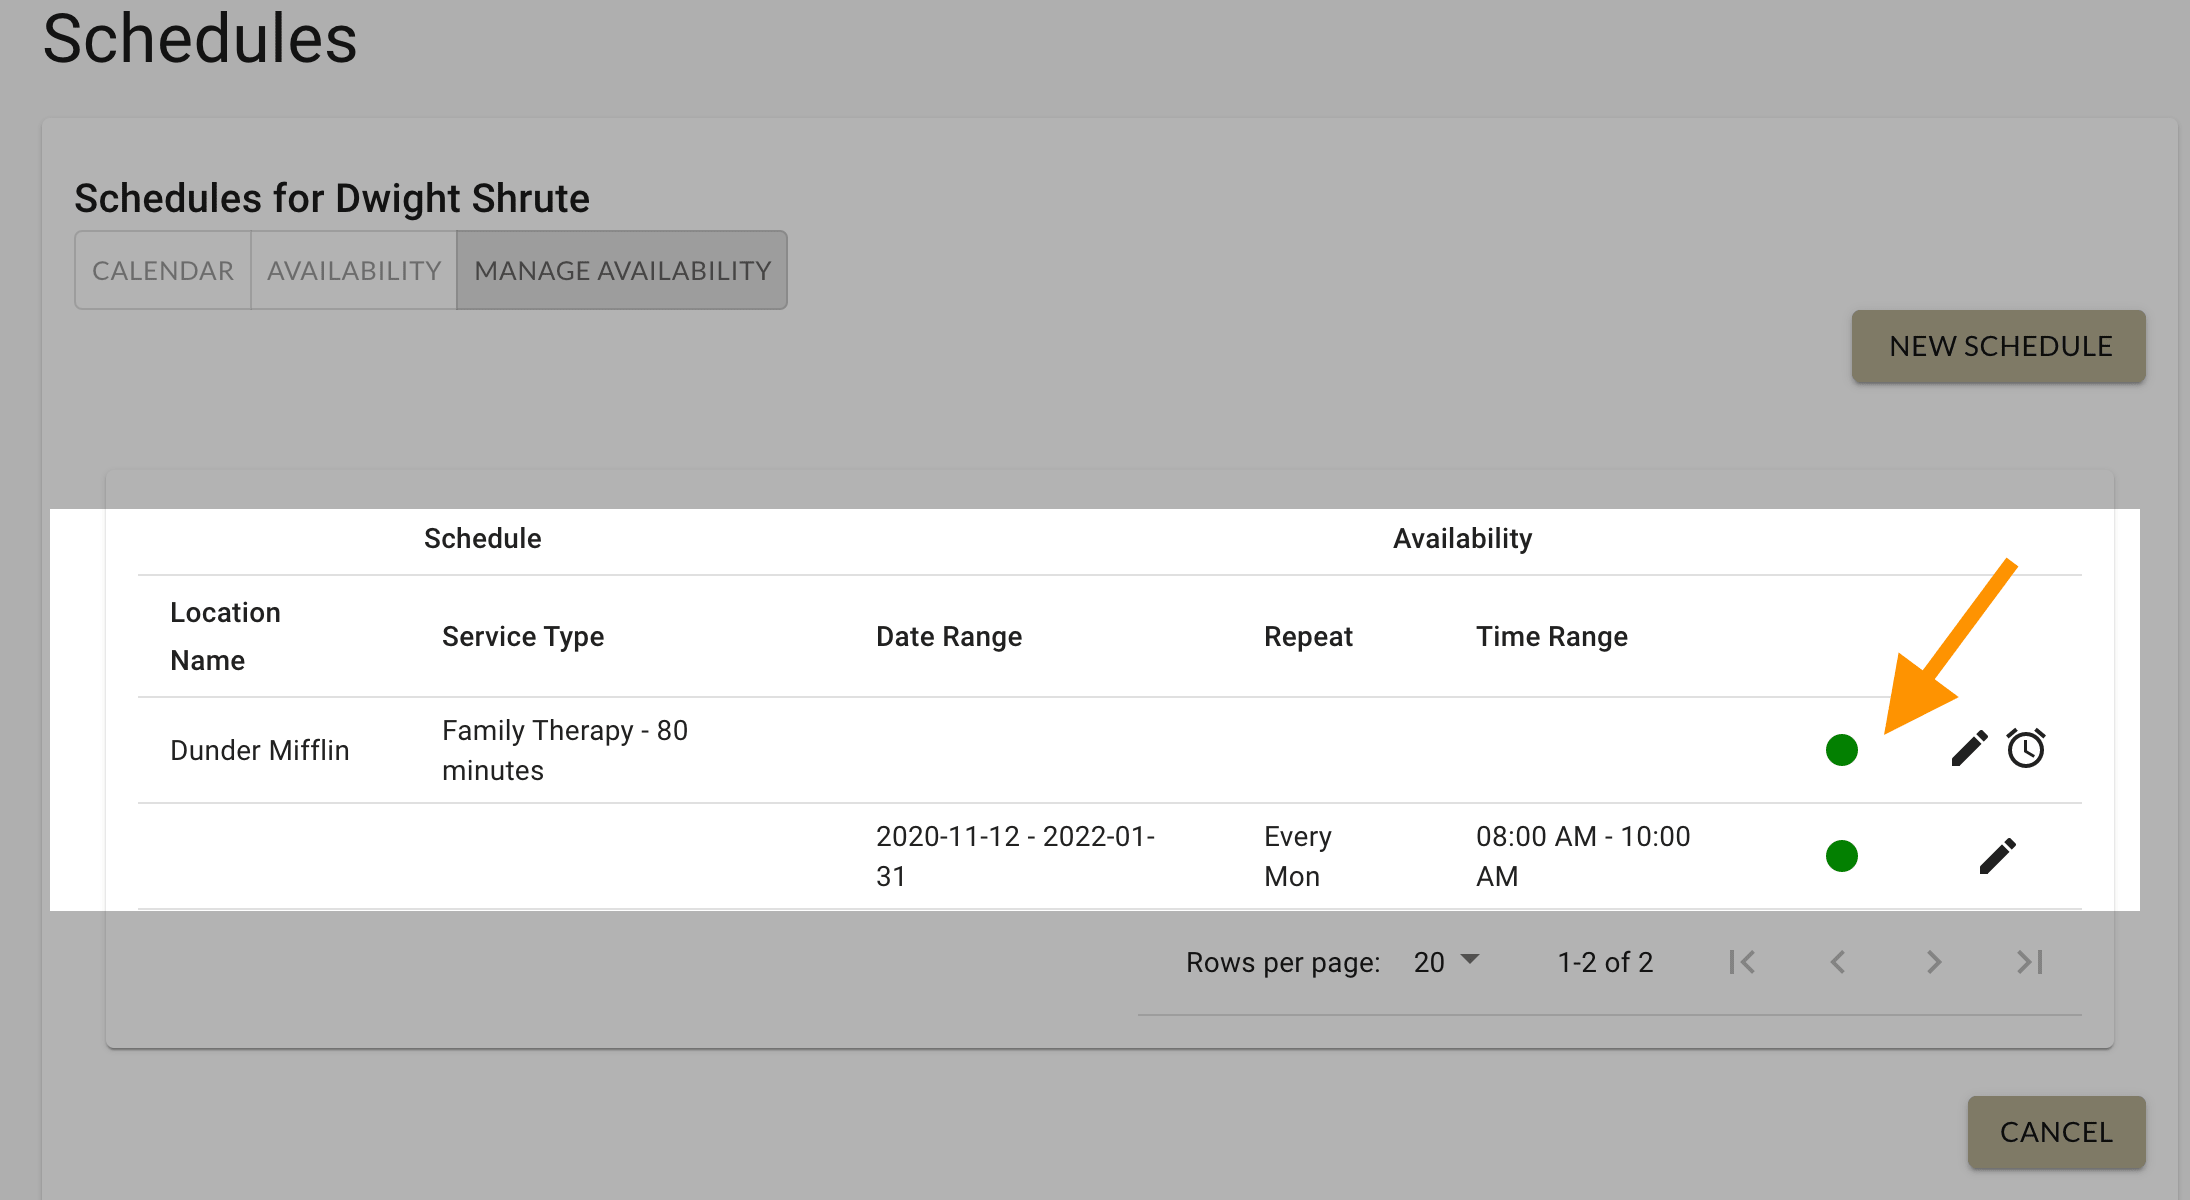This screenshot has width=2190, height=1200.
Task: Toggle the green status indicator for Family Therapy schedule
Action: click(x=1841, y=749)
